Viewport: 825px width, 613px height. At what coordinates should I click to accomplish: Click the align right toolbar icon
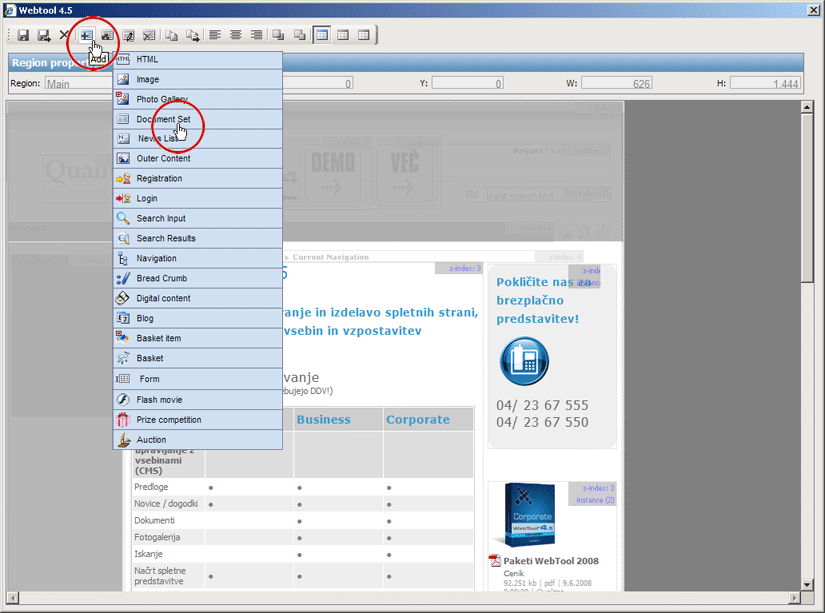tap(257, 35)
